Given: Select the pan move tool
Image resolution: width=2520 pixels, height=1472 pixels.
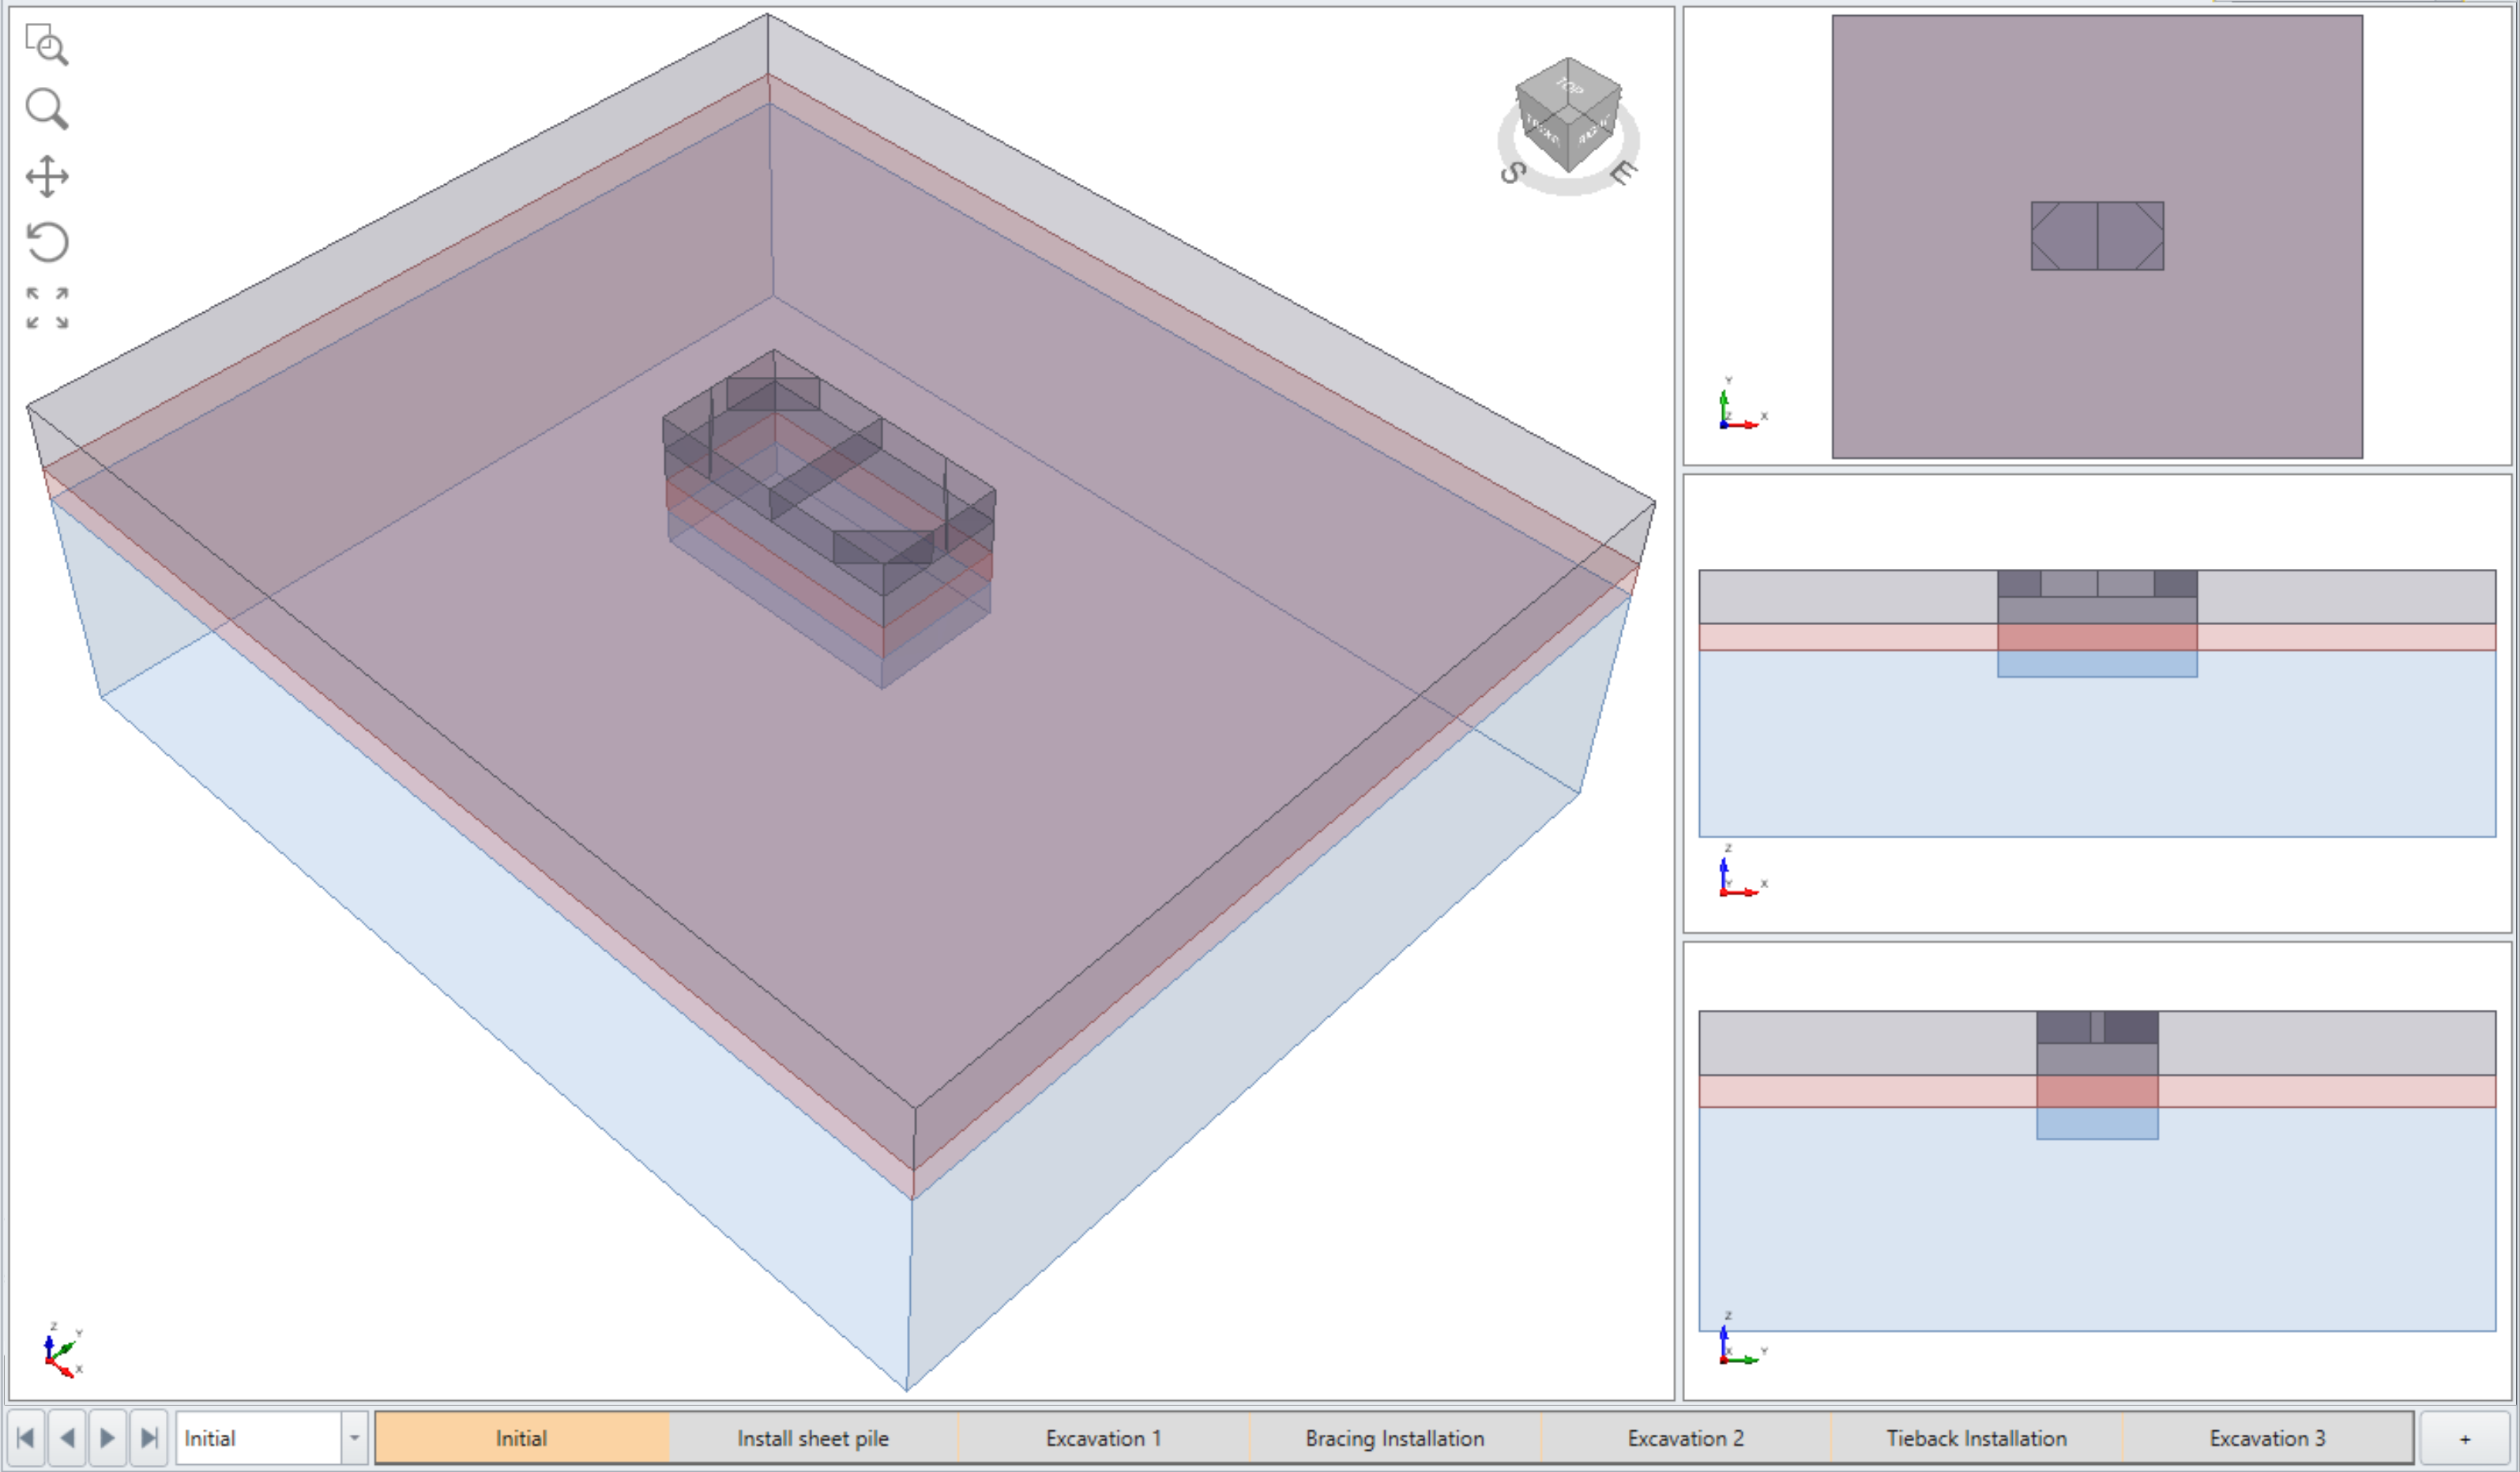Looking at the screenshot, I should [x=47, y=177].
